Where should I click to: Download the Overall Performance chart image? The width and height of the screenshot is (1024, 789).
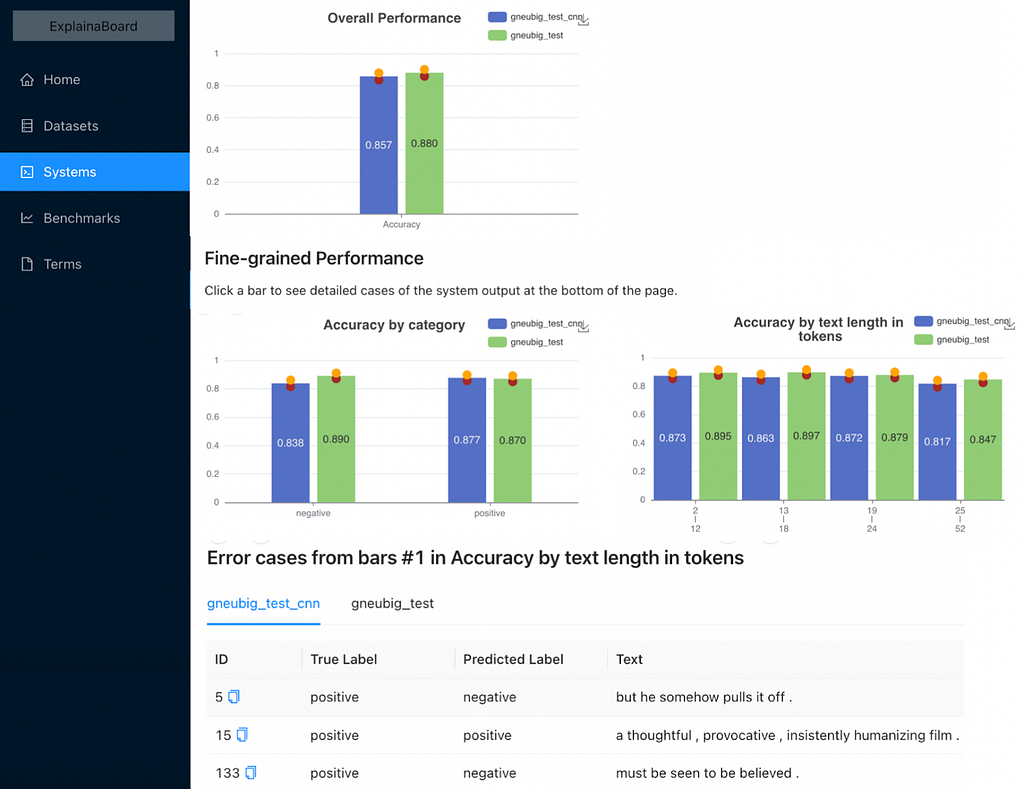[584, 21]
